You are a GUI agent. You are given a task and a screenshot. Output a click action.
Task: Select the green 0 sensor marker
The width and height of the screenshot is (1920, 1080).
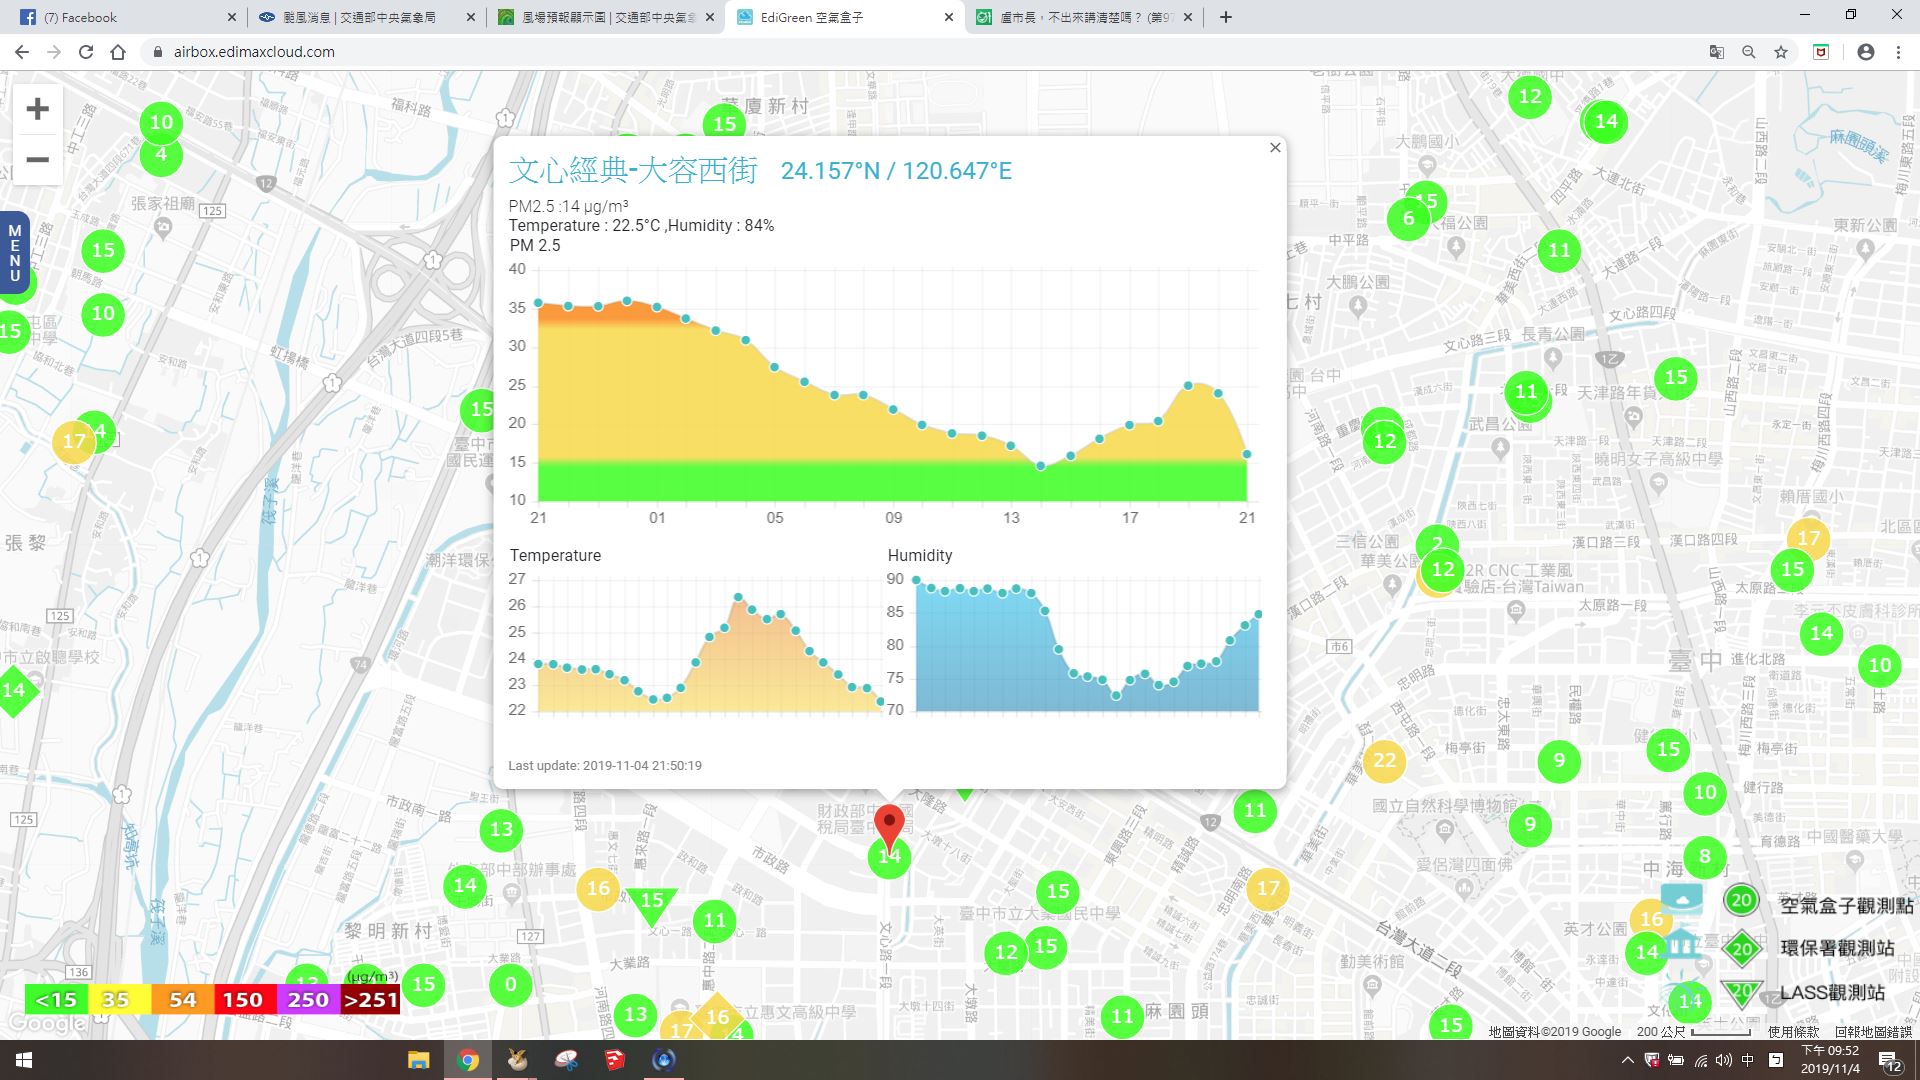point(511,985)
